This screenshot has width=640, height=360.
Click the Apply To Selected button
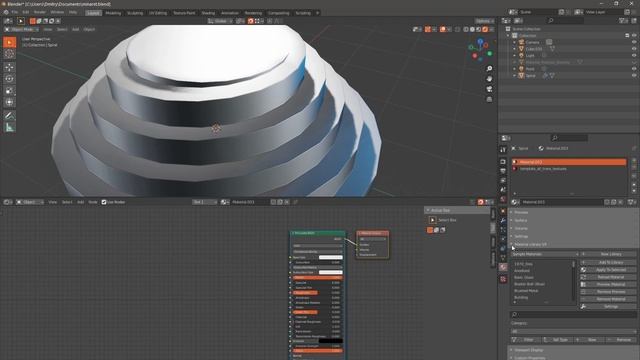608,270
